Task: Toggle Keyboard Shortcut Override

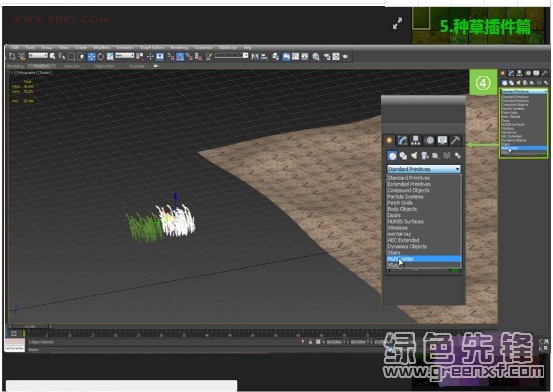Action: (x=160, y=56)
